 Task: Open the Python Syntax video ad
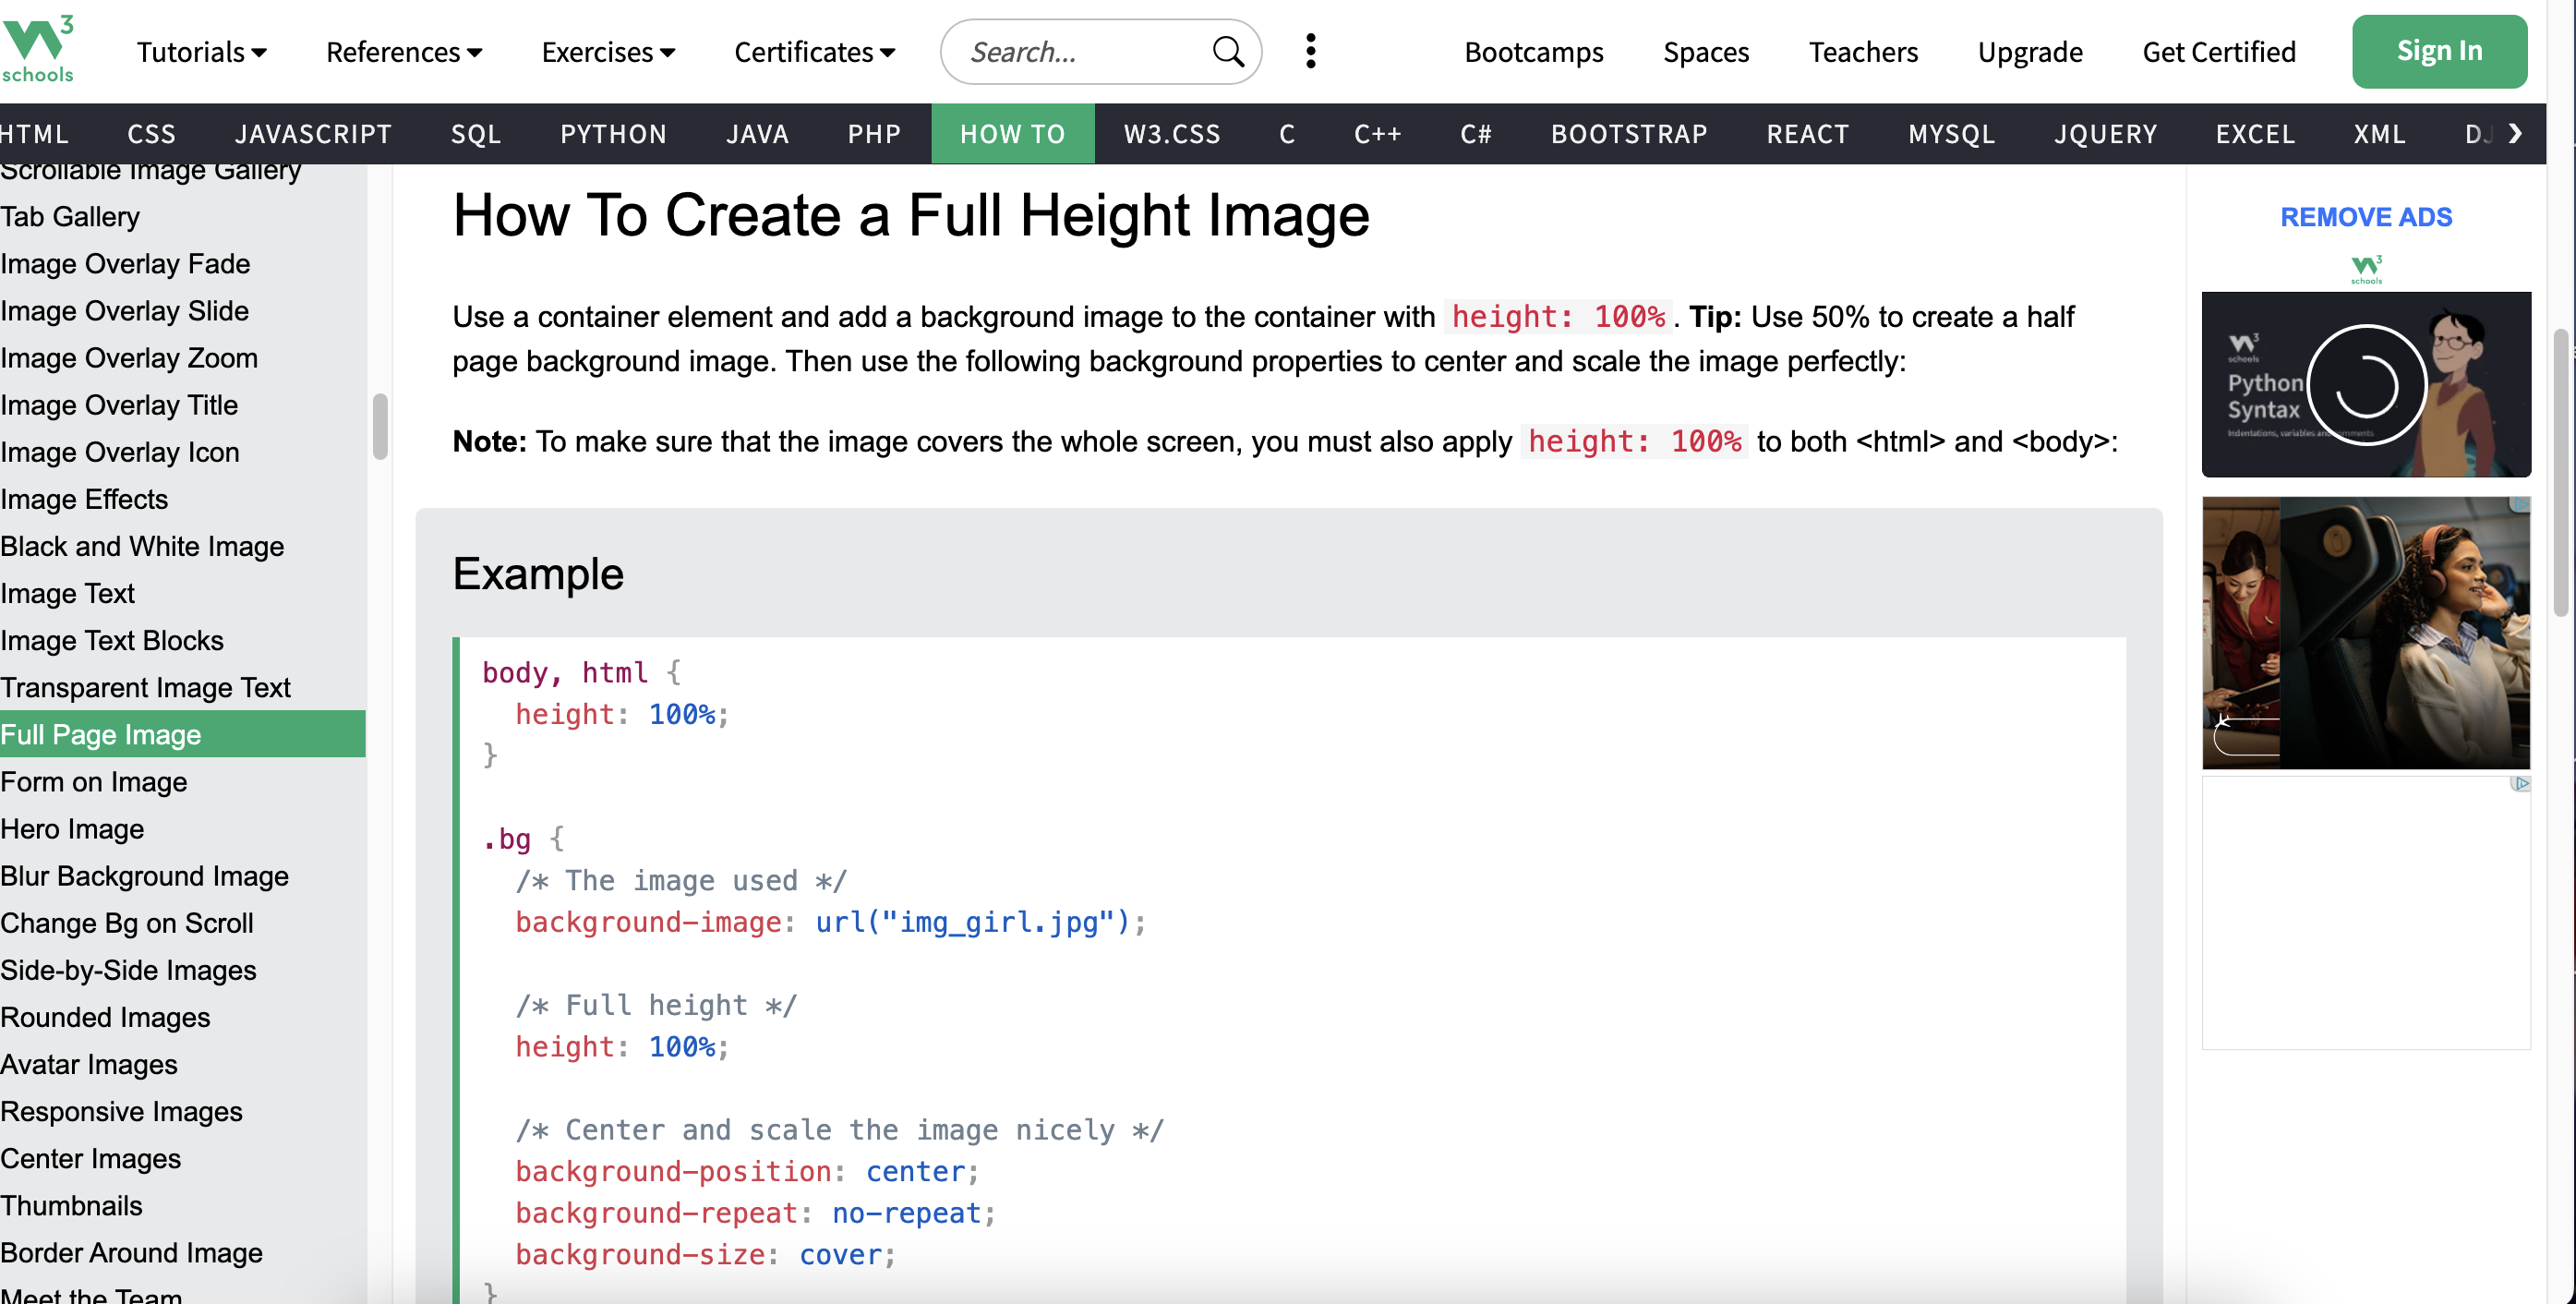(x=2365, y=384)
